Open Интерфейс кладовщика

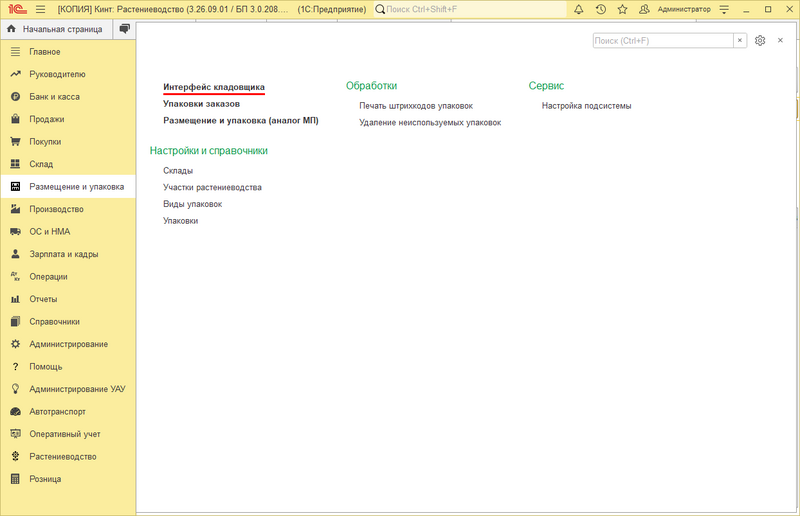tap(214, 87)
